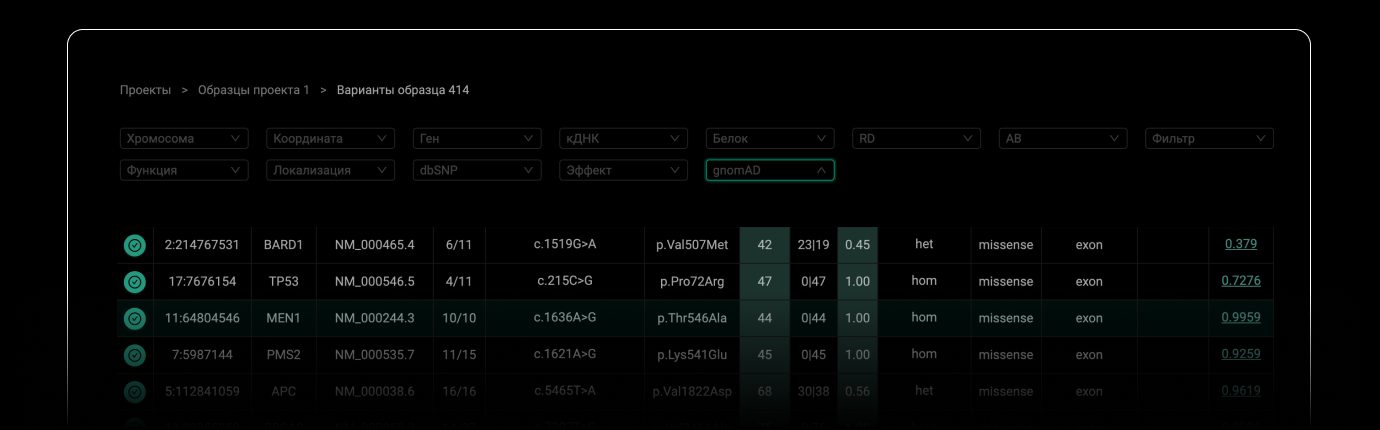1380x430 pixels.
Task: Click transcript NM_000535.7
Action: tap(374, 355)
